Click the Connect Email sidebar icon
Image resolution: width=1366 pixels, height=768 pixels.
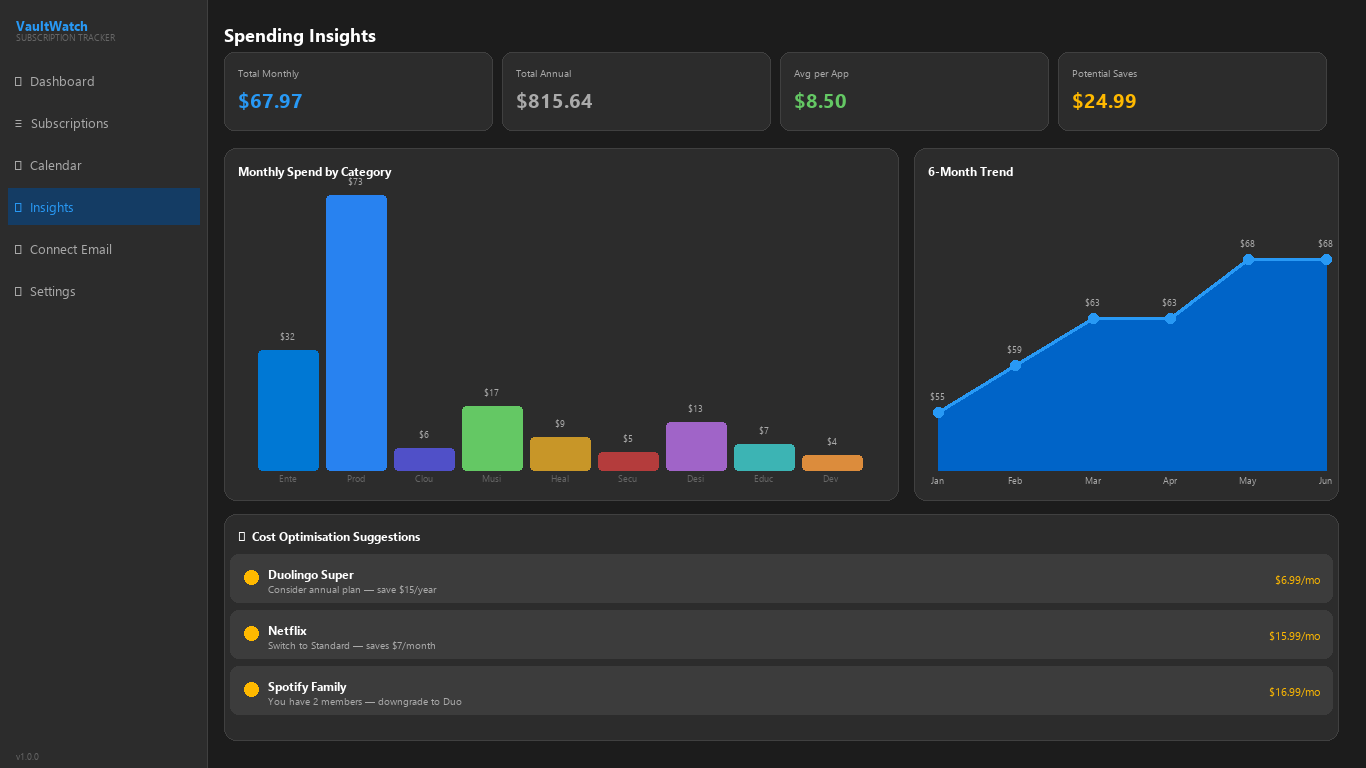19,250
